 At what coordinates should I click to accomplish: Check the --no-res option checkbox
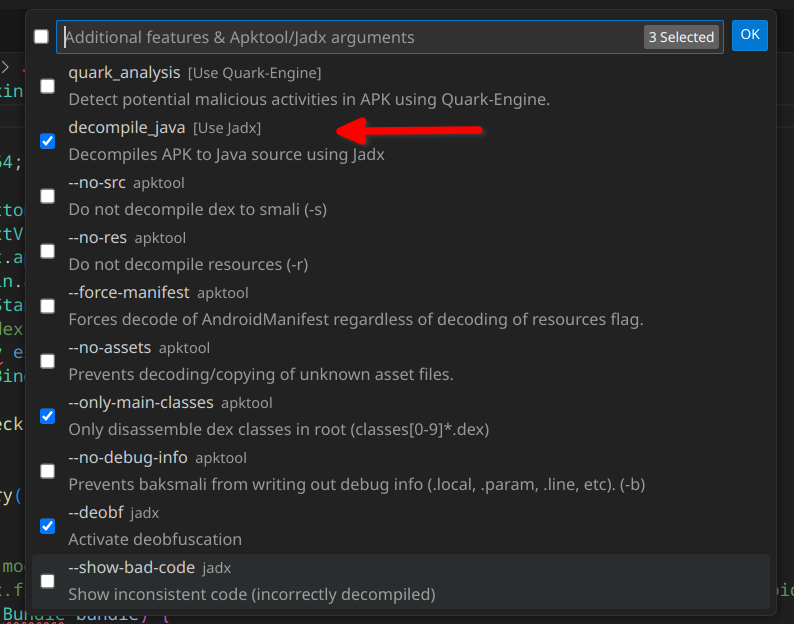coord(47,251)
